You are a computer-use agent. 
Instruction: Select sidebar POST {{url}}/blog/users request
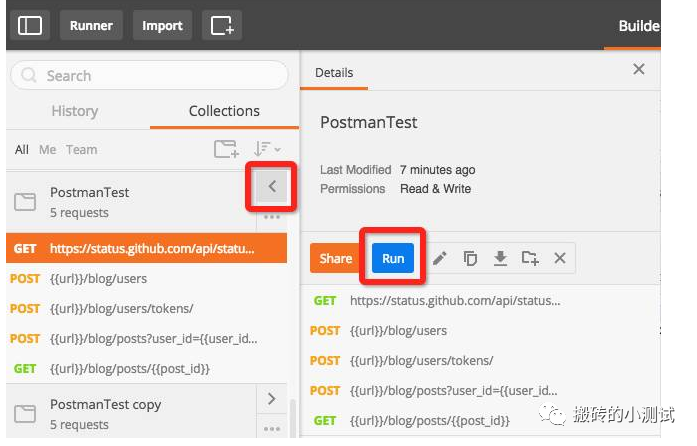point(147,278)
